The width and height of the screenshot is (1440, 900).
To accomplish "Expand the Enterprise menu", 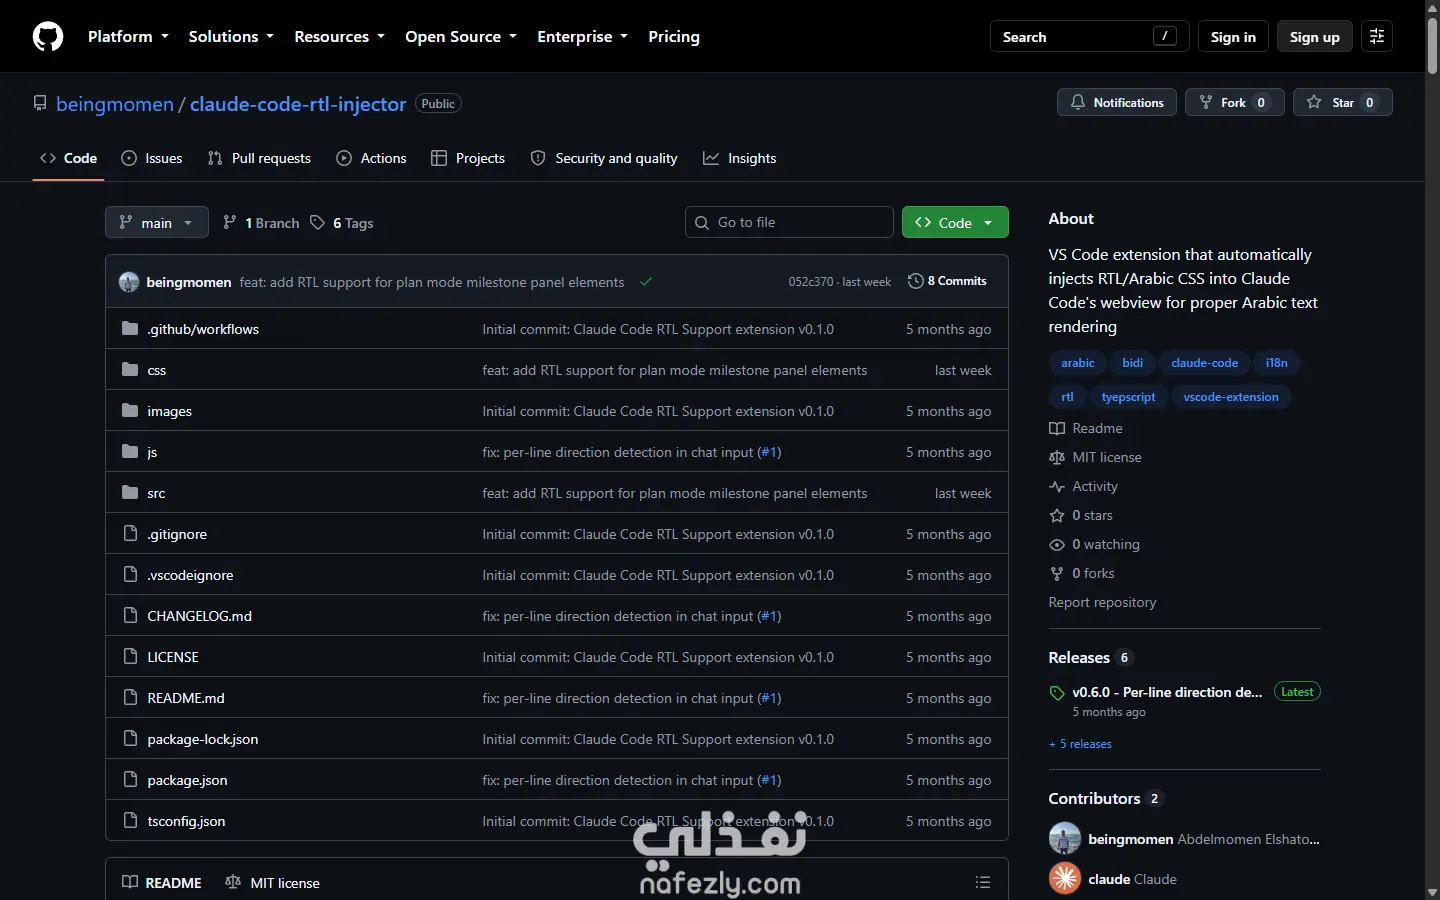I will coord(582,37).
